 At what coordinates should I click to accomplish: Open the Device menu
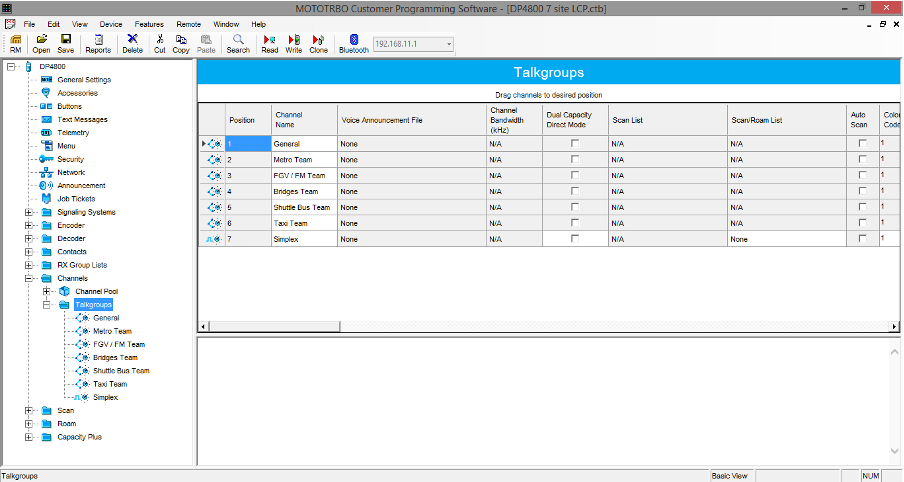click(111, 23)
